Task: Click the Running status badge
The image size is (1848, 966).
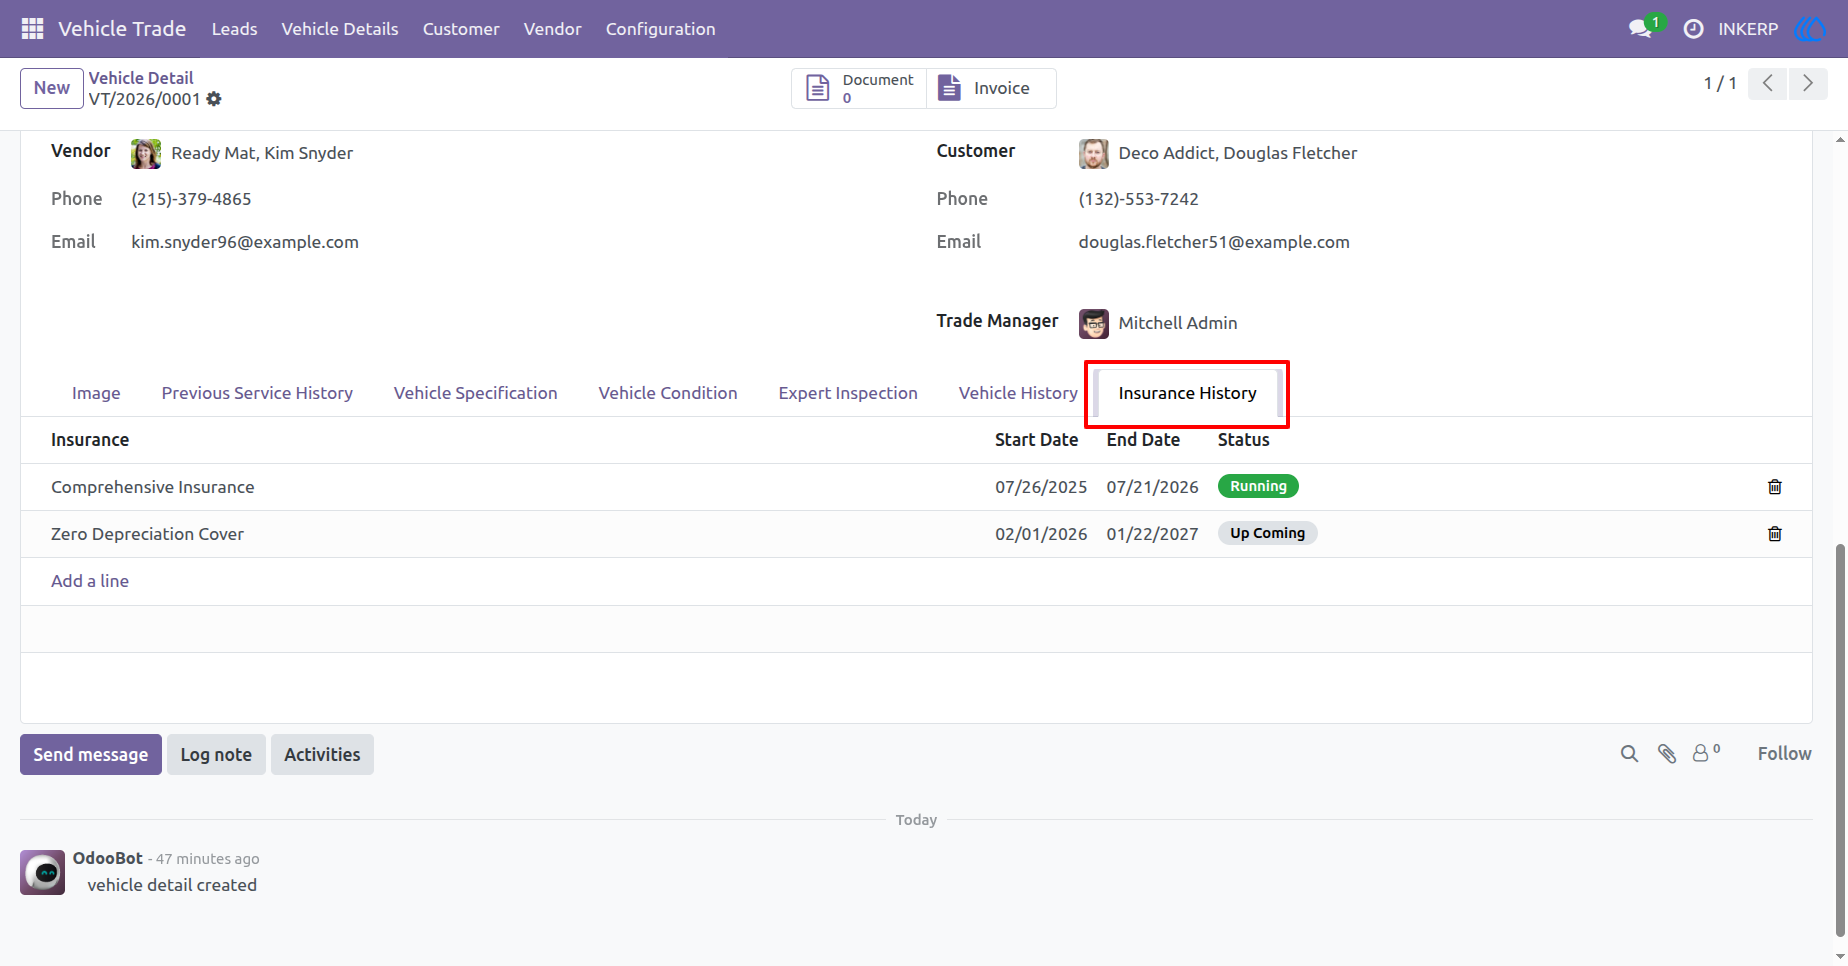Action: click(x=1258, y=486)
